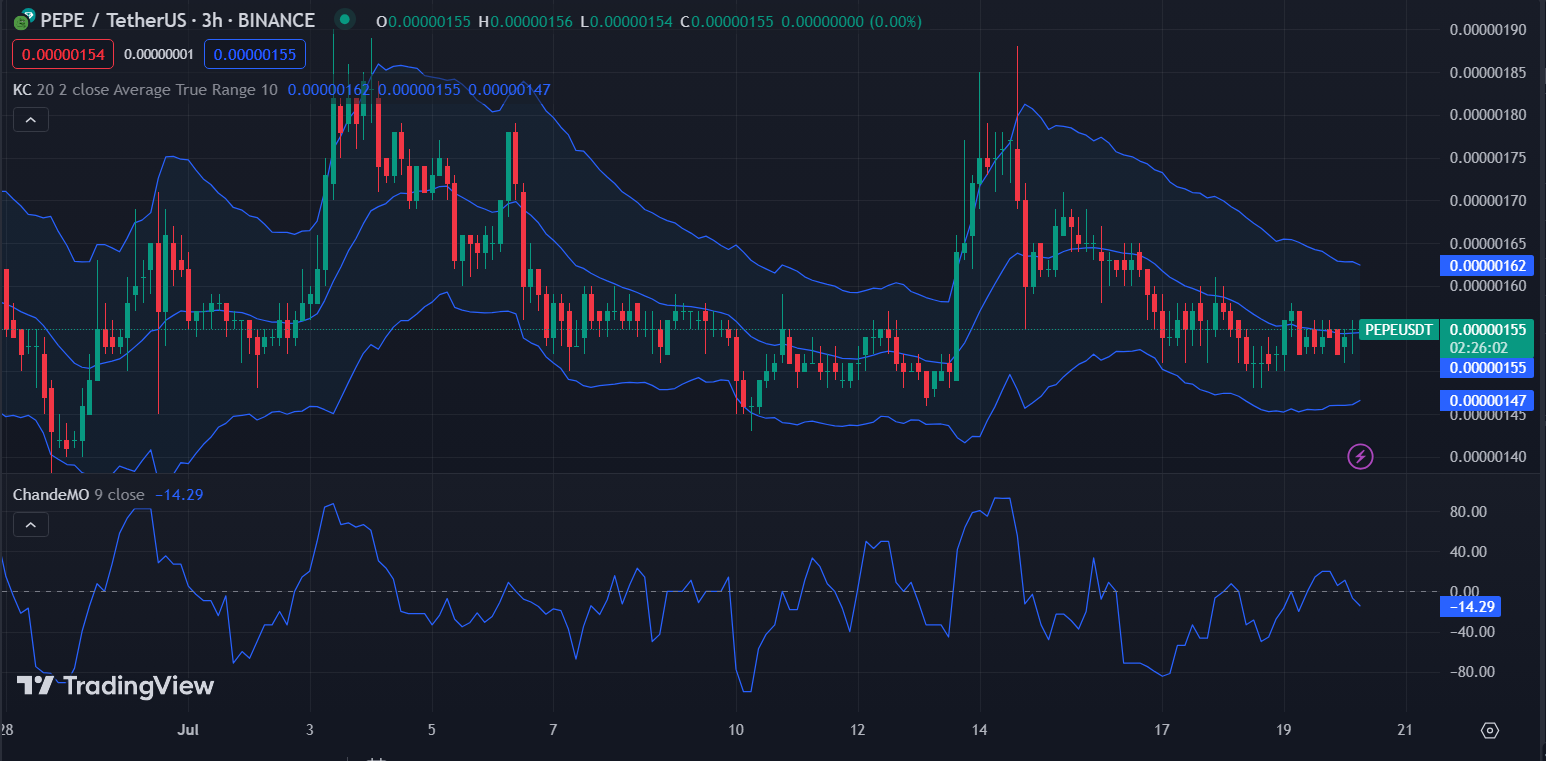Screen dimensions: 1546x761
Task: Click the PEPEUSDT price label tag
Action: (1398, 329)
